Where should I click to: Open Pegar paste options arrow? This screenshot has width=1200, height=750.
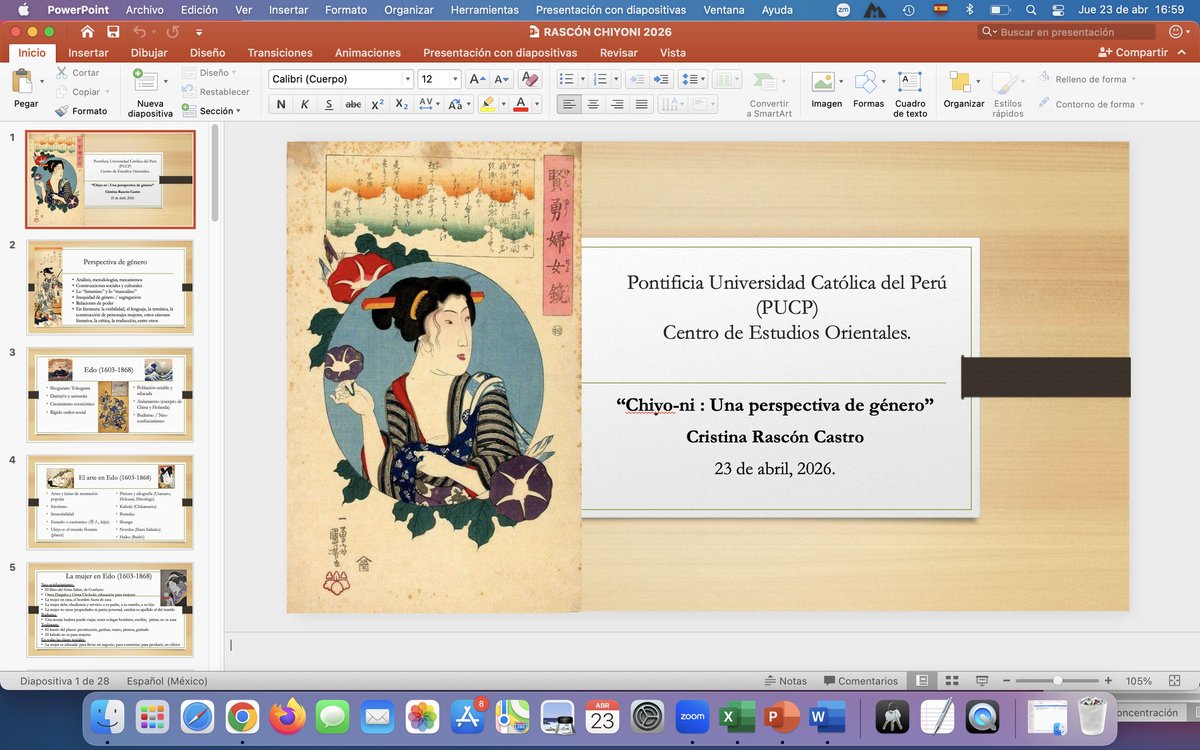click(42, 81)
